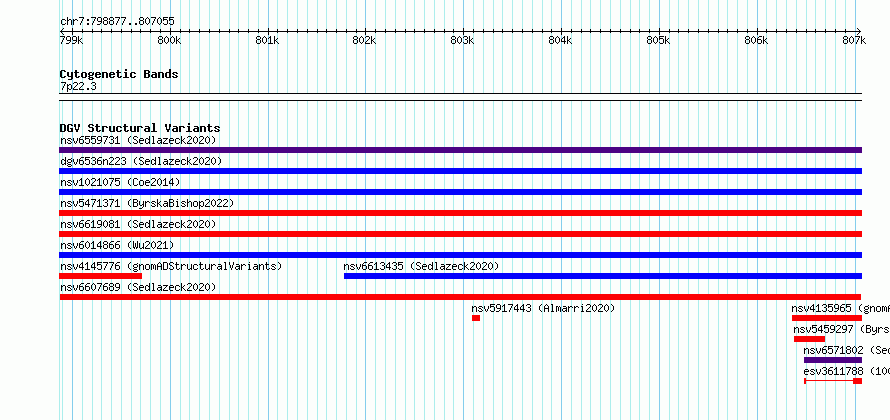
Task: Click the 804k ruler position
Action: (x=561, y=40)
